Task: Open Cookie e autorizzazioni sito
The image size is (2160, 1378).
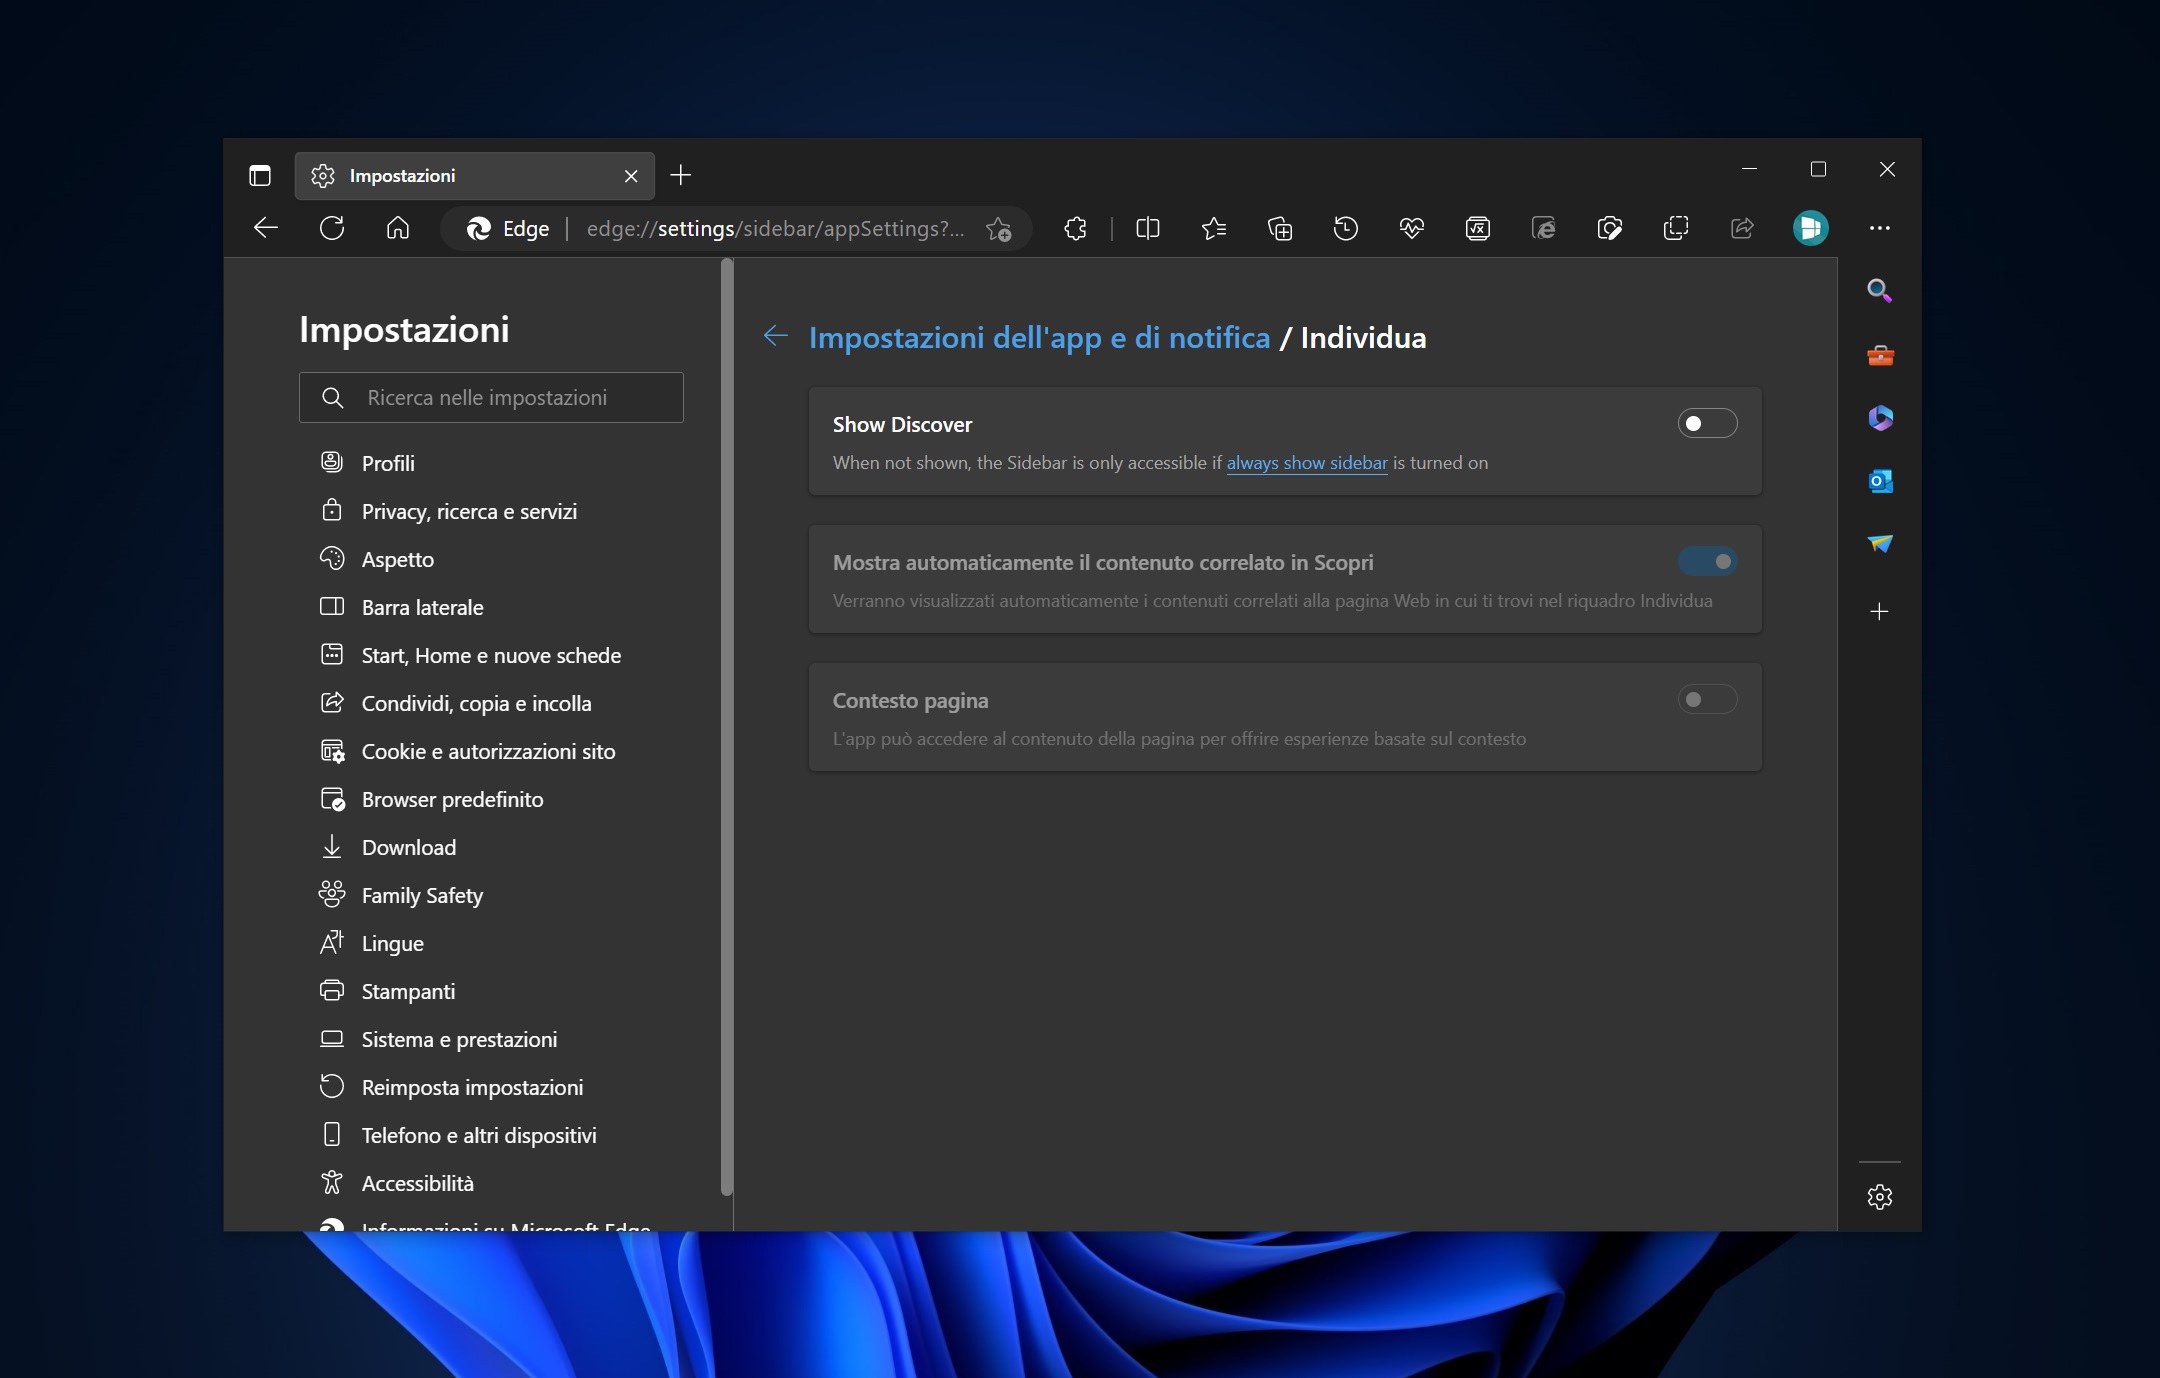Action: [490, 751]
